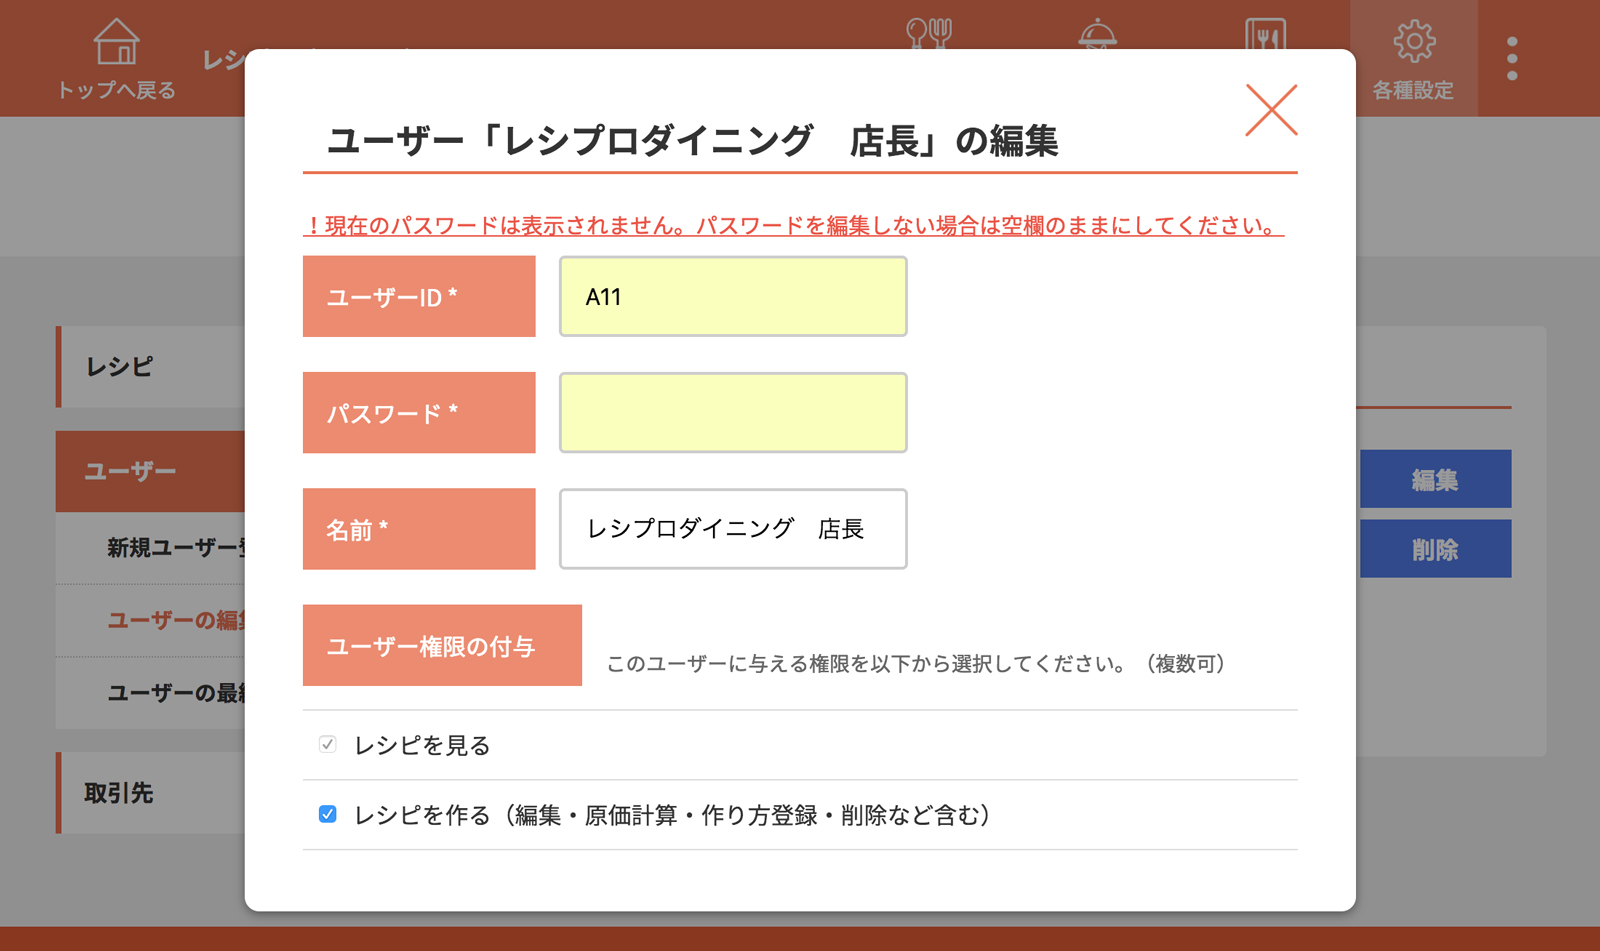Open the vertical three-dot more menu

[1512, 59]
